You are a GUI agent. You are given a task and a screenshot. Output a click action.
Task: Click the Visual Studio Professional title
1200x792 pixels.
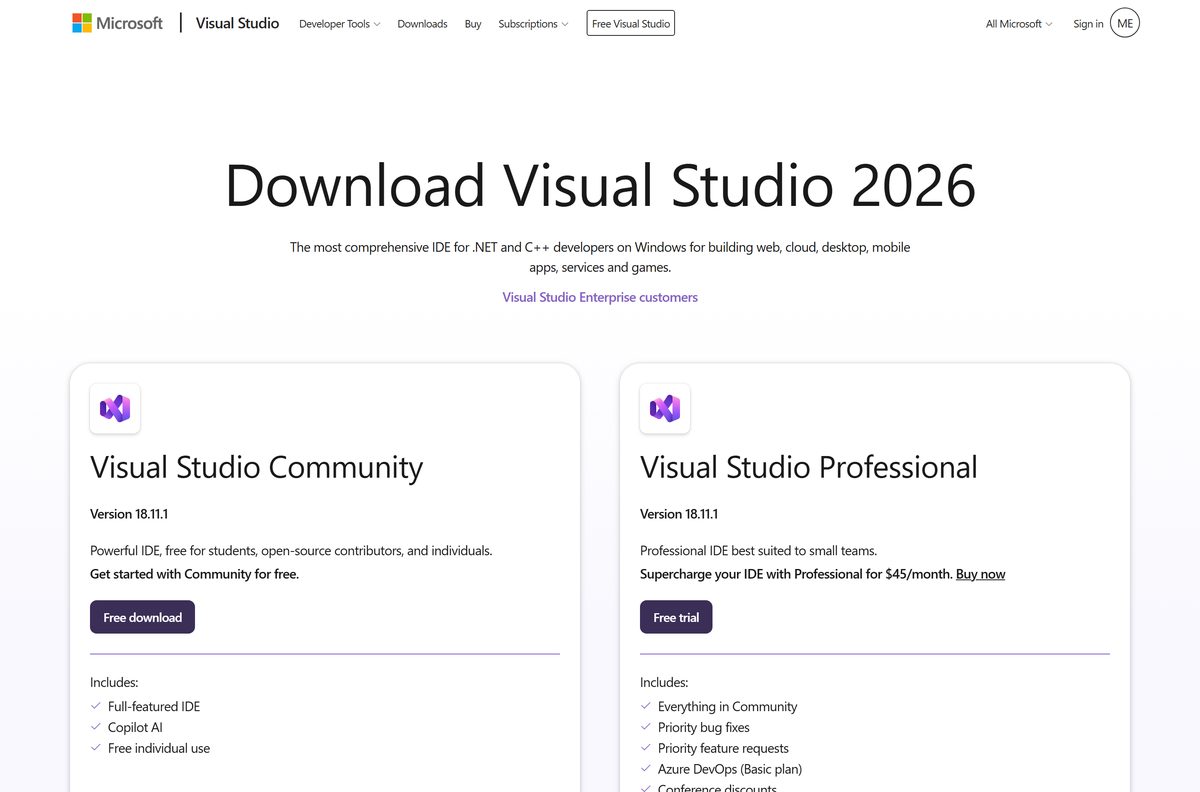tap(809, 467)
